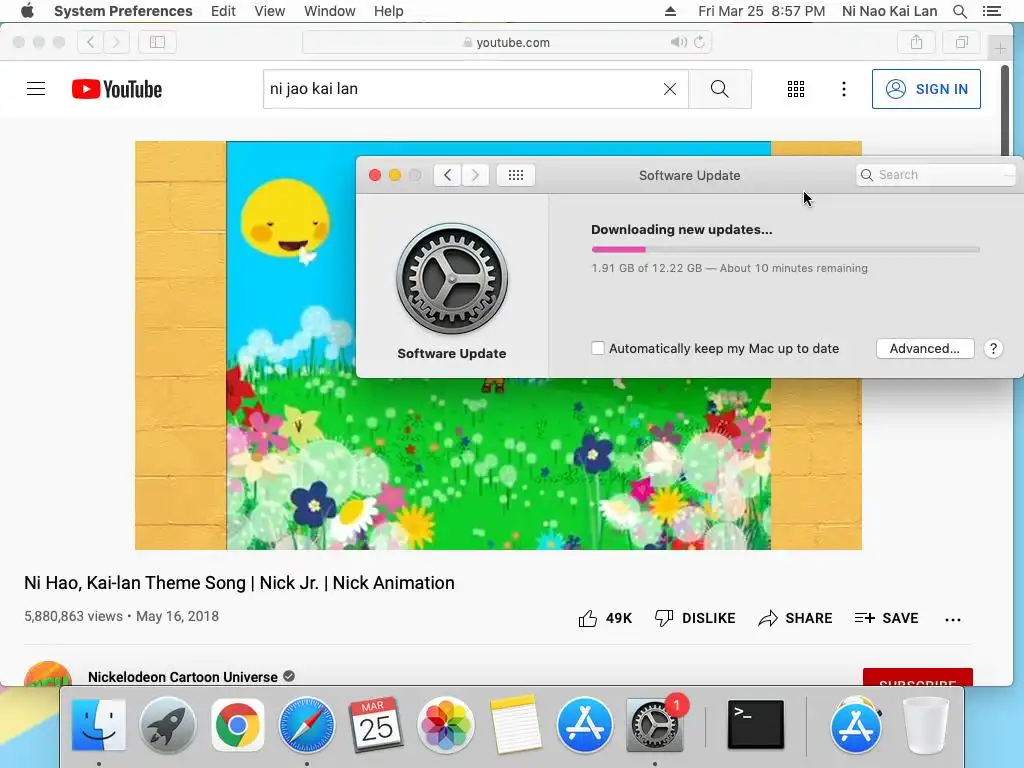Open Terminal from the Dock
Screen dimensions: 1024x768
[x=756, y=725]
